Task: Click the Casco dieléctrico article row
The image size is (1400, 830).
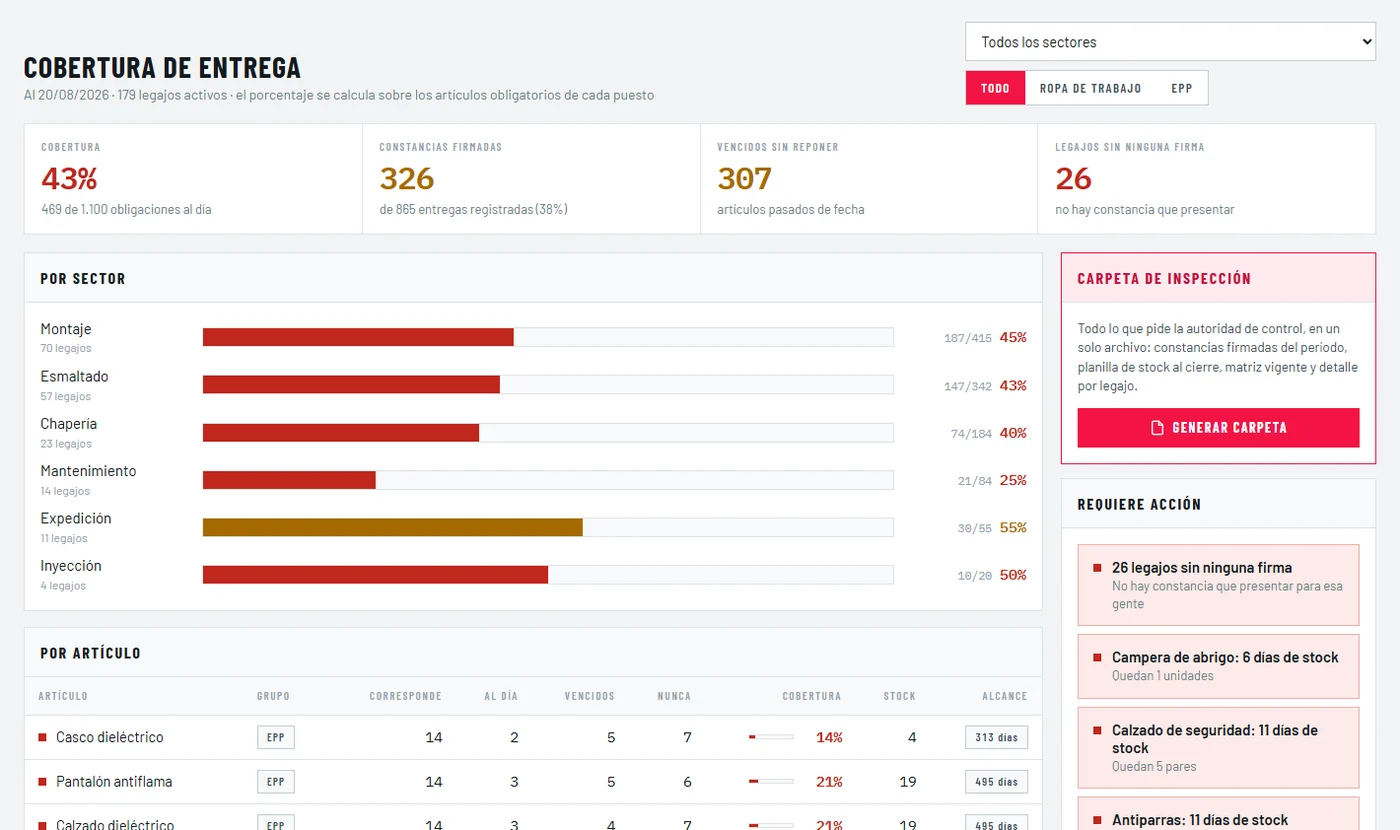Action: pos(533,738)
